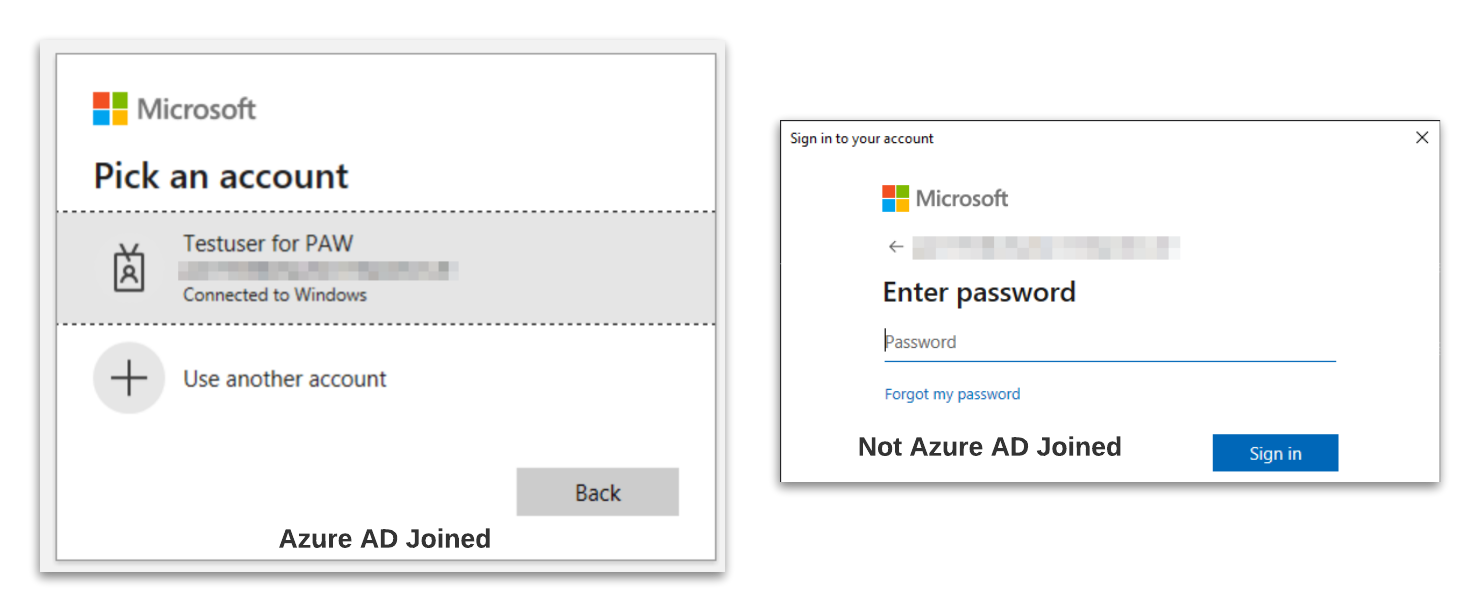Click the Microsoft logo on the account picker
Viewport: 1480px width, 612px height.
click(x=172, y=107)
